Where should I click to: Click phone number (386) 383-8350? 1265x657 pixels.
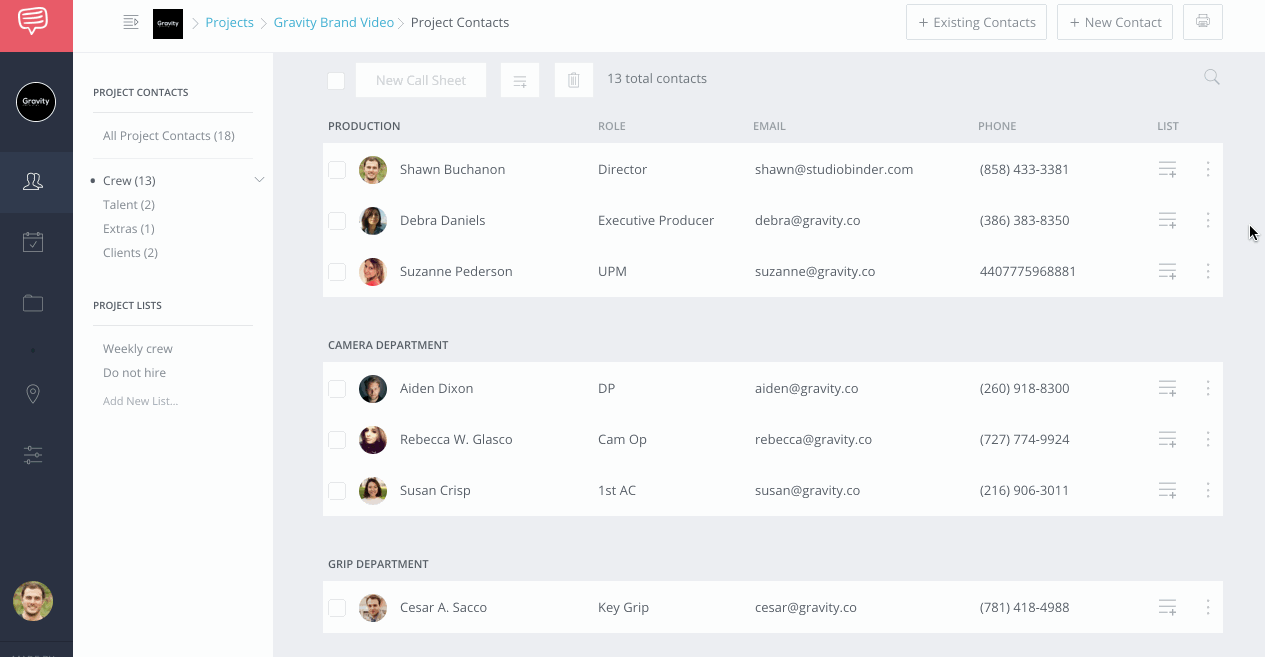pyautogui.click(x=1024, y=221)
